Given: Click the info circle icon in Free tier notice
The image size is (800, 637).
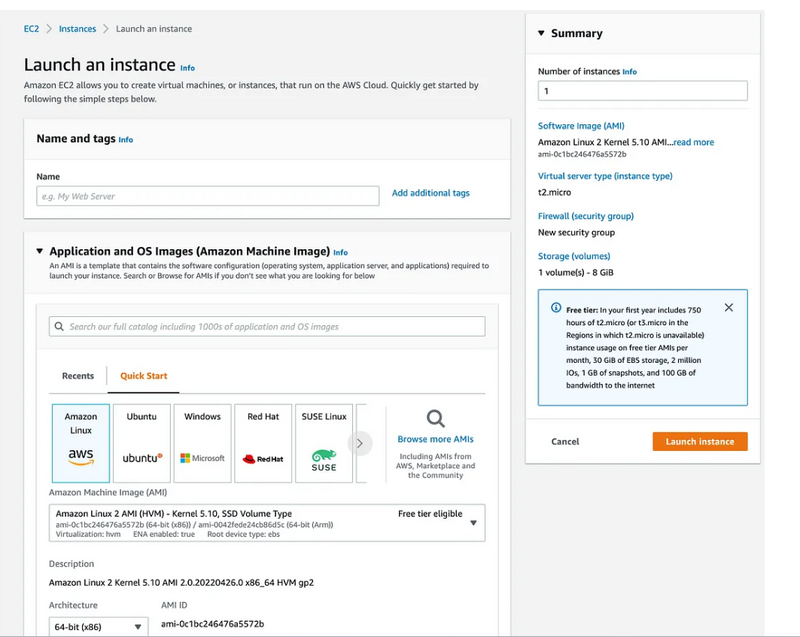Looking at the screenshot, I should click(556, 308).
